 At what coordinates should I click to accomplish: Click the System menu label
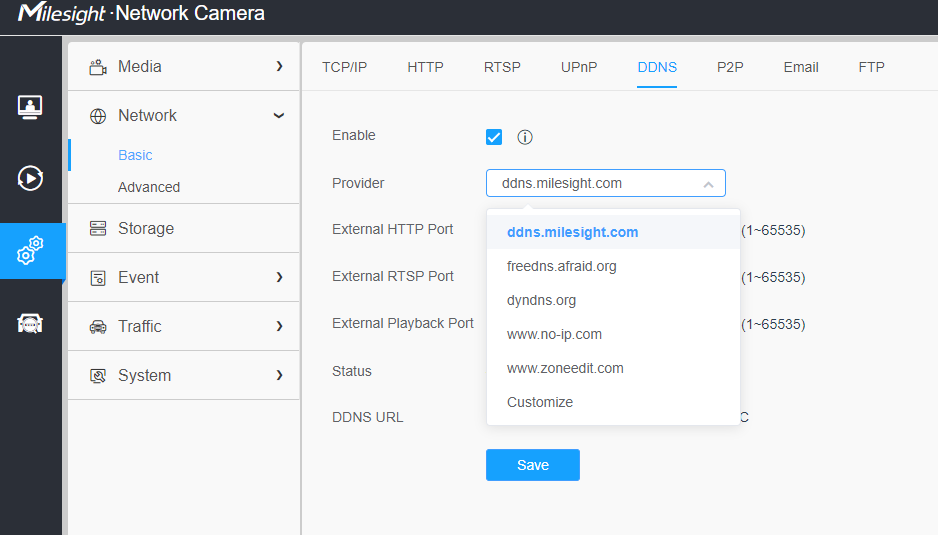click(x=145, y=375)
